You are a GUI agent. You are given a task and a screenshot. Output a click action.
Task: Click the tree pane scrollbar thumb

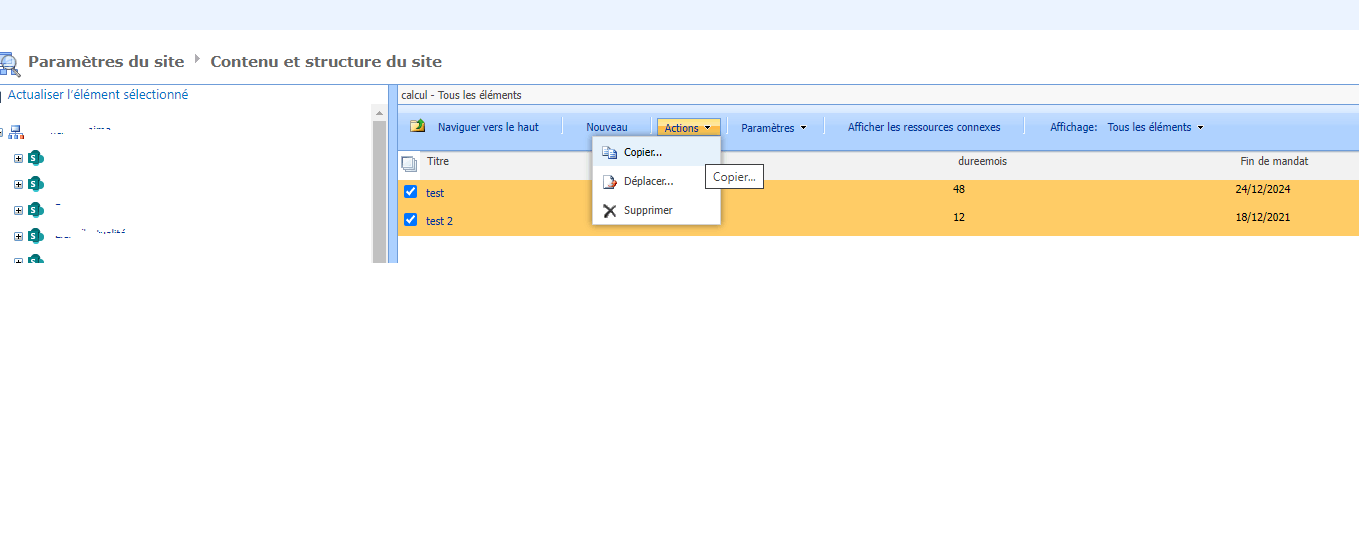click(379, 192)
